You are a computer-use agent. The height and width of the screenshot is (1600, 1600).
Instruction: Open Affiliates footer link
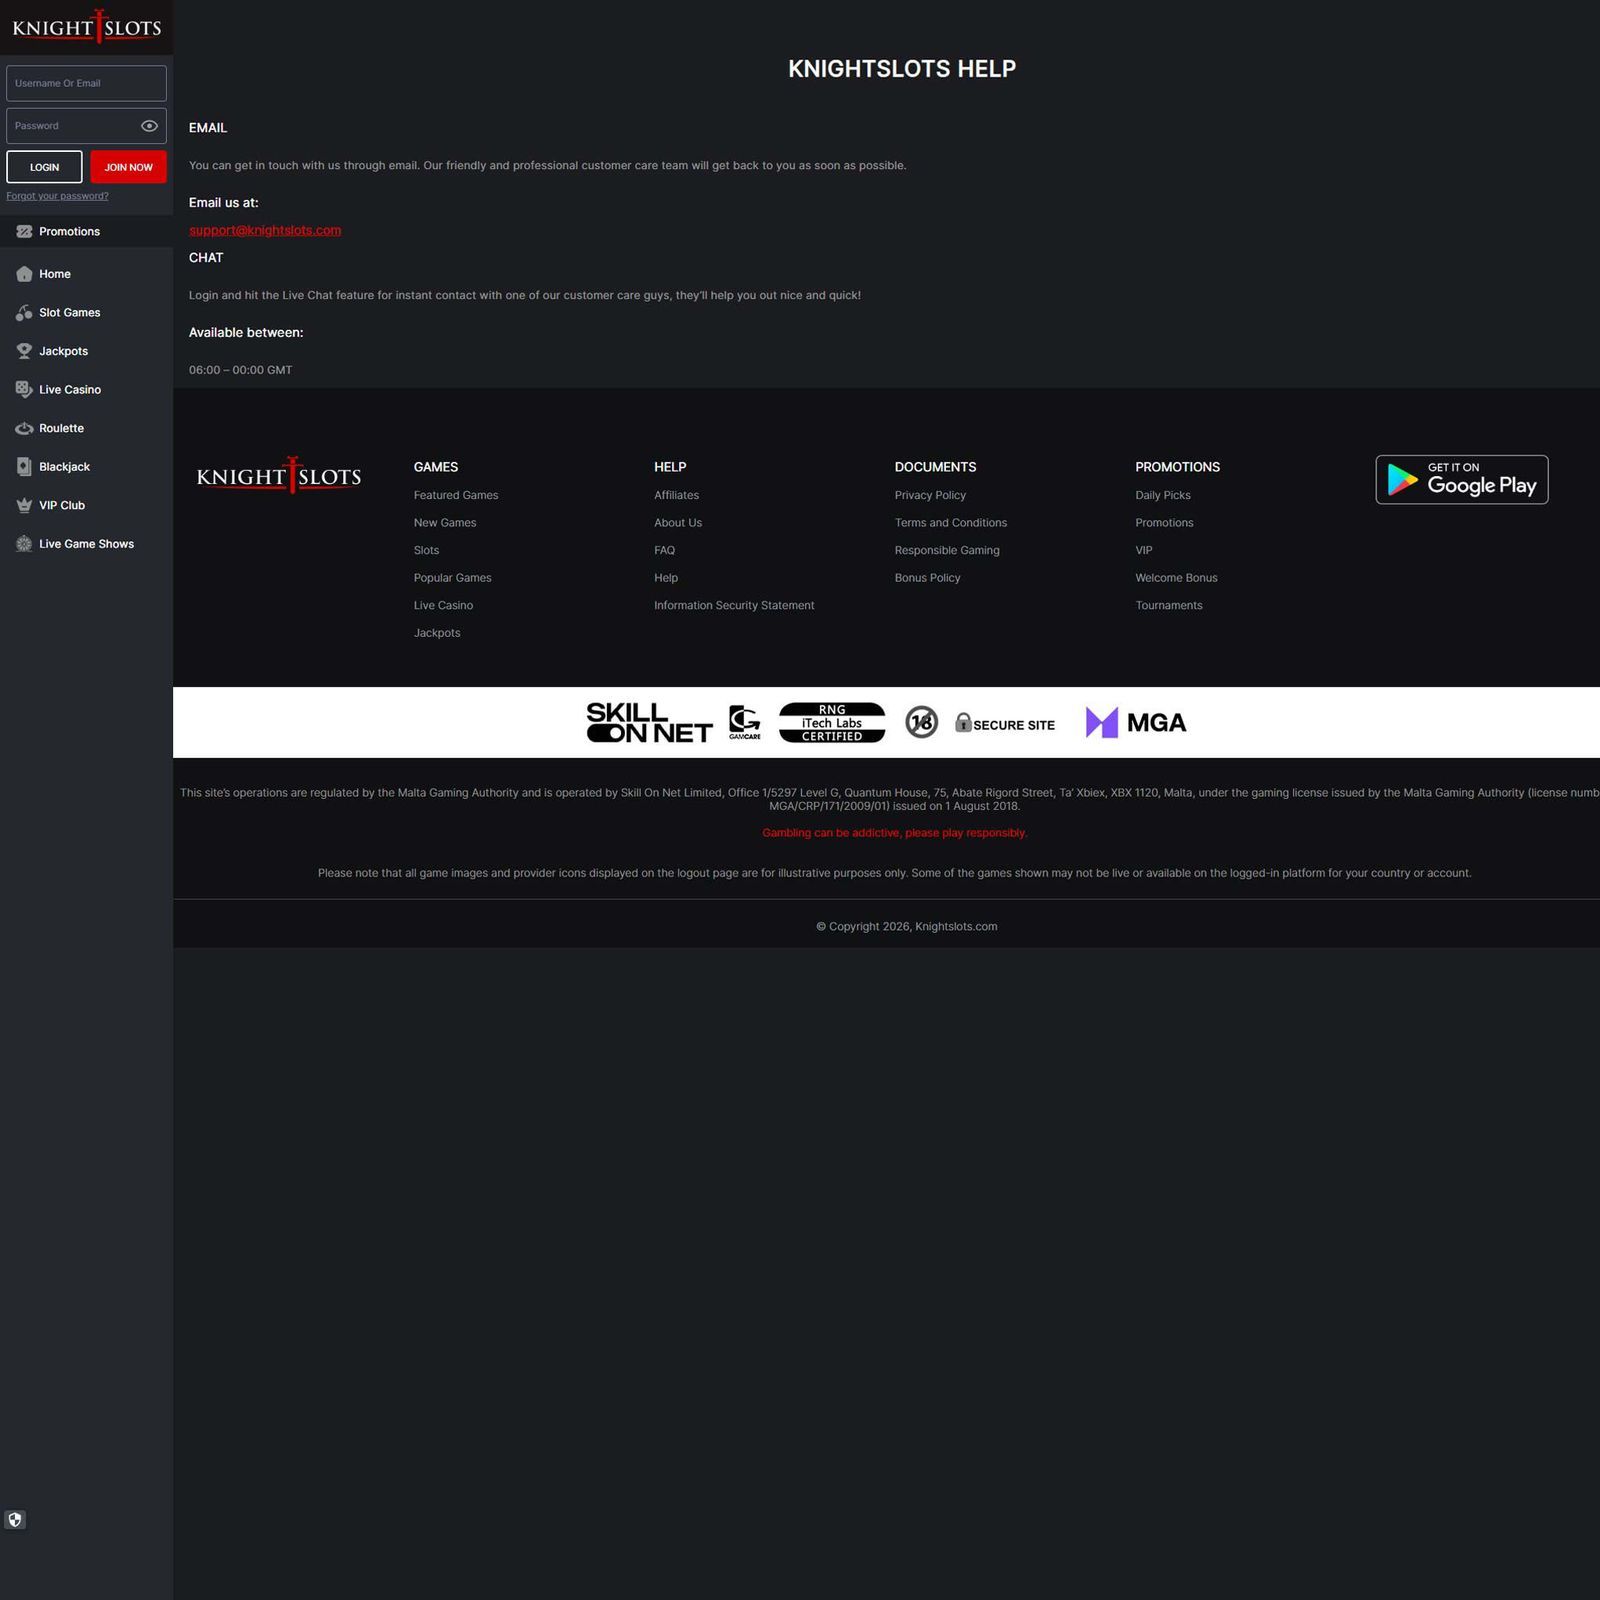(677, 495)
